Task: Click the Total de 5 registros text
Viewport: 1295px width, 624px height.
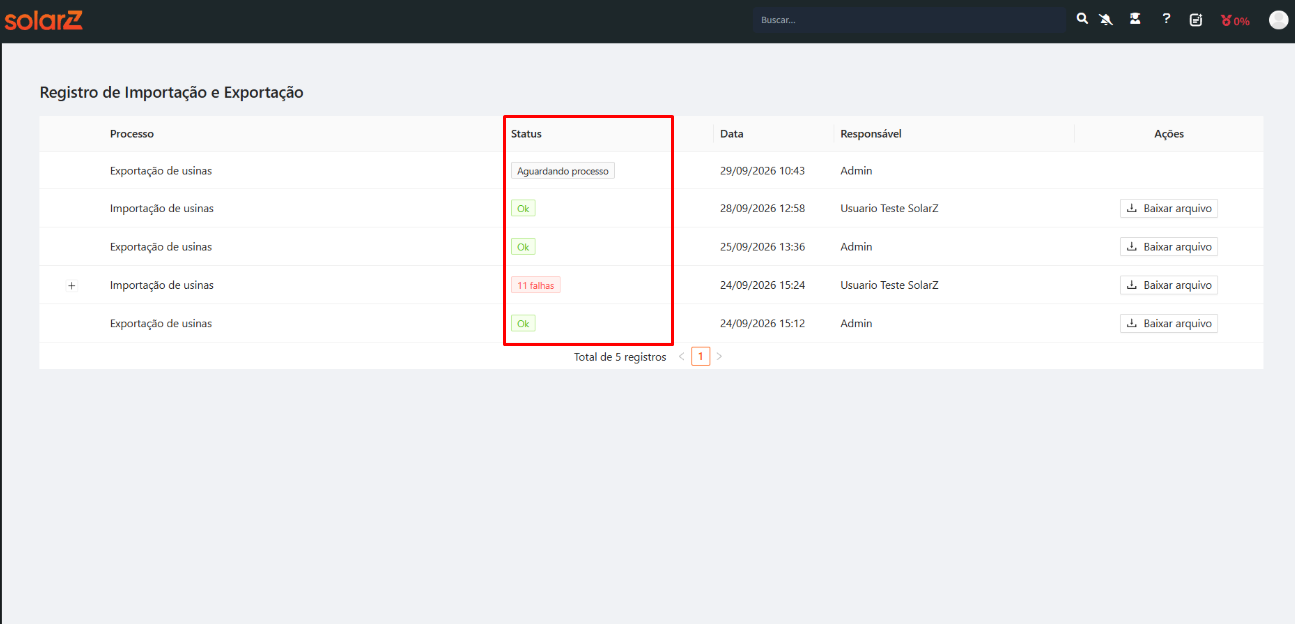Action: click(x=620, y=357)
